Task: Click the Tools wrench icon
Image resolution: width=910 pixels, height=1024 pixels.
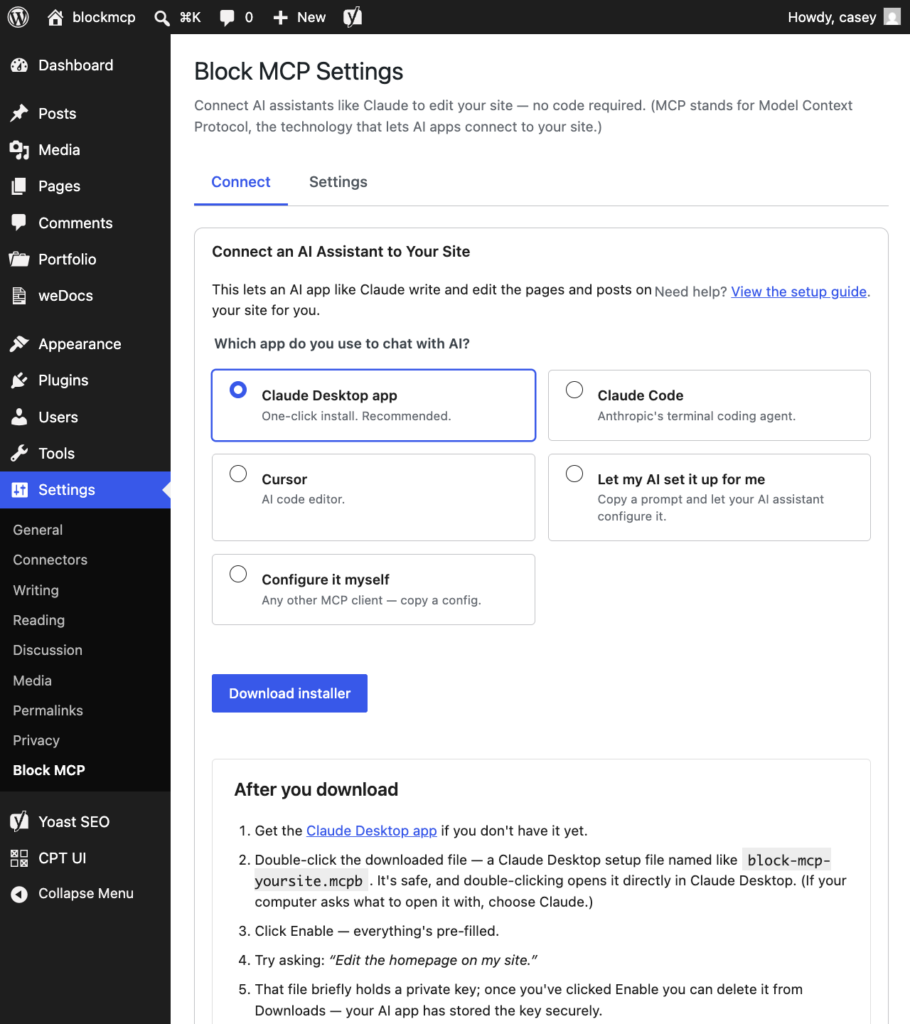Action: 20,453
